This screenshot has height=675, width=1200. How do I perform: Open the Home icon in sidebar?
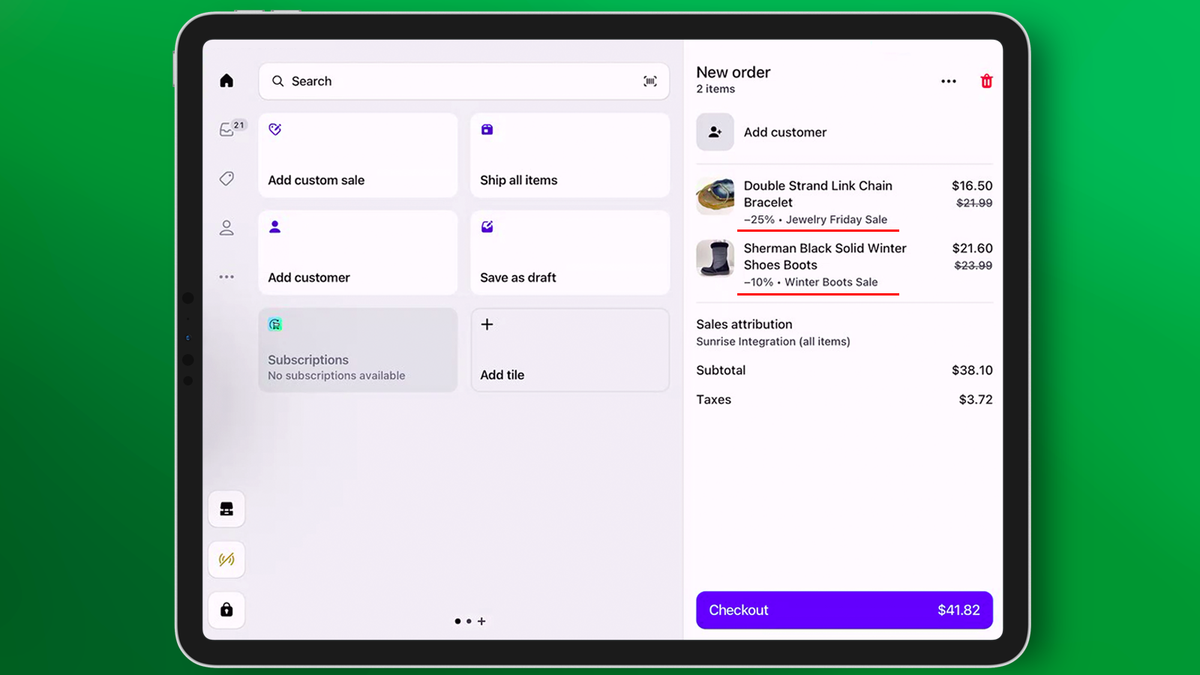227,81
